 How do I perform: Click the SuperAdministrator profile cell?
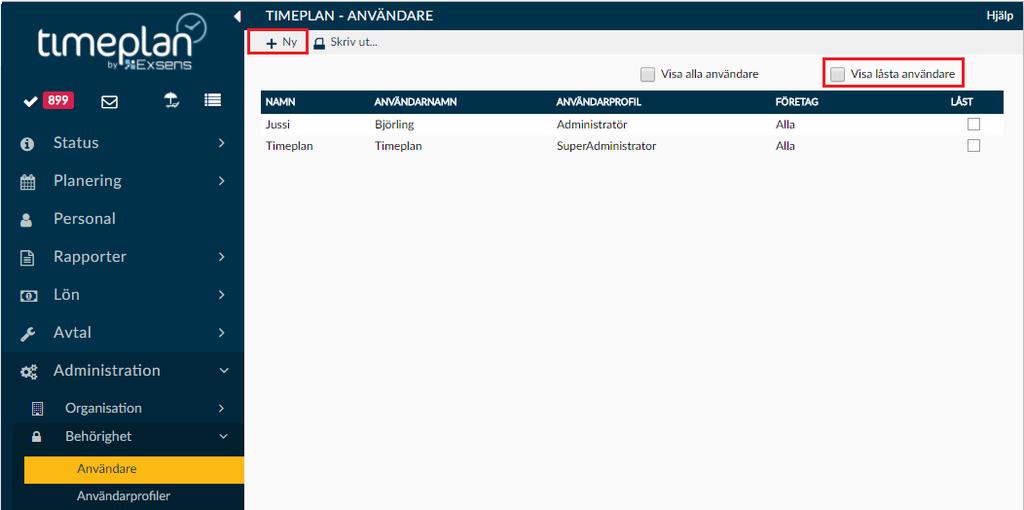point(606,146)
